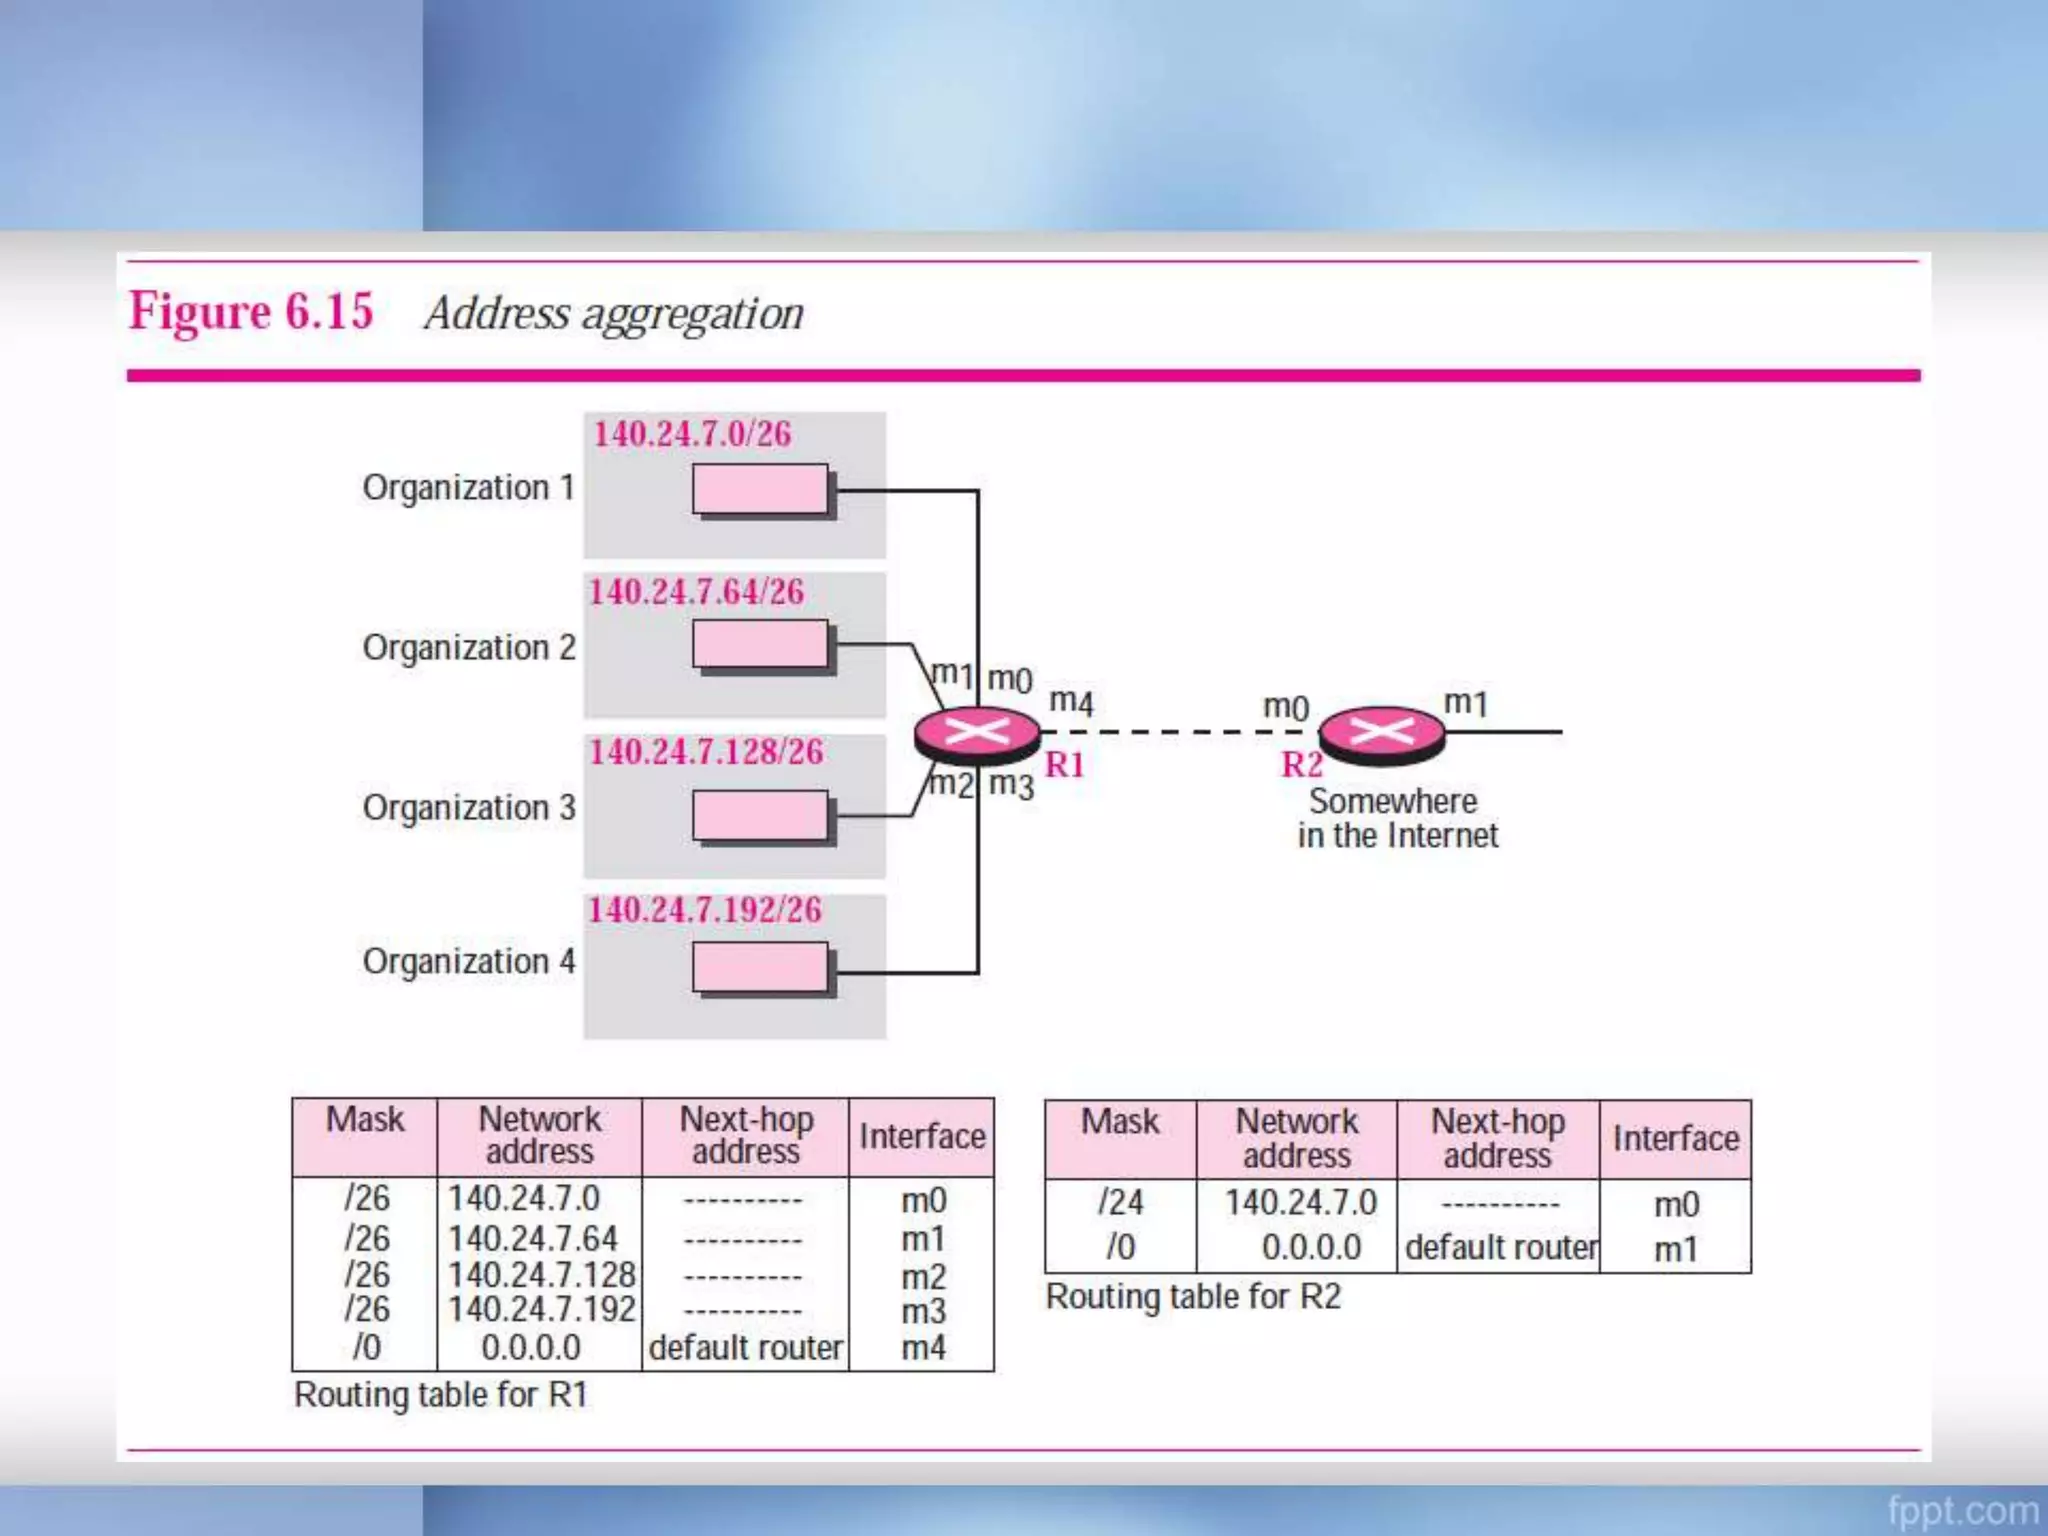Image resolution: width=2048 pixels, height=1536 pixels.
Task: Click Interface header in R2 routing table
Action: (x=1675, y=1138)
